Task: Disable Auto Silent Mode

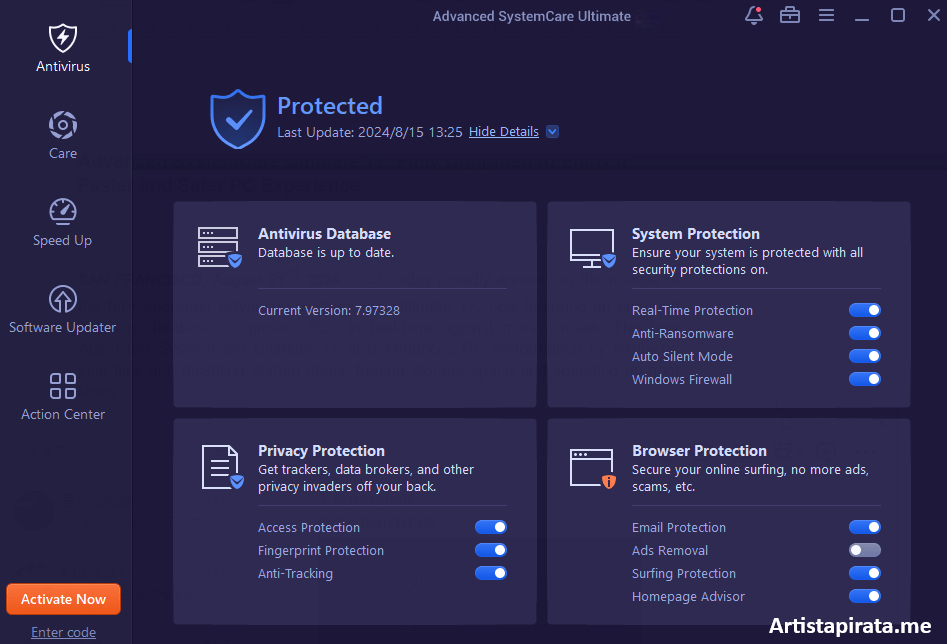Action: click(x=864, y=356)
